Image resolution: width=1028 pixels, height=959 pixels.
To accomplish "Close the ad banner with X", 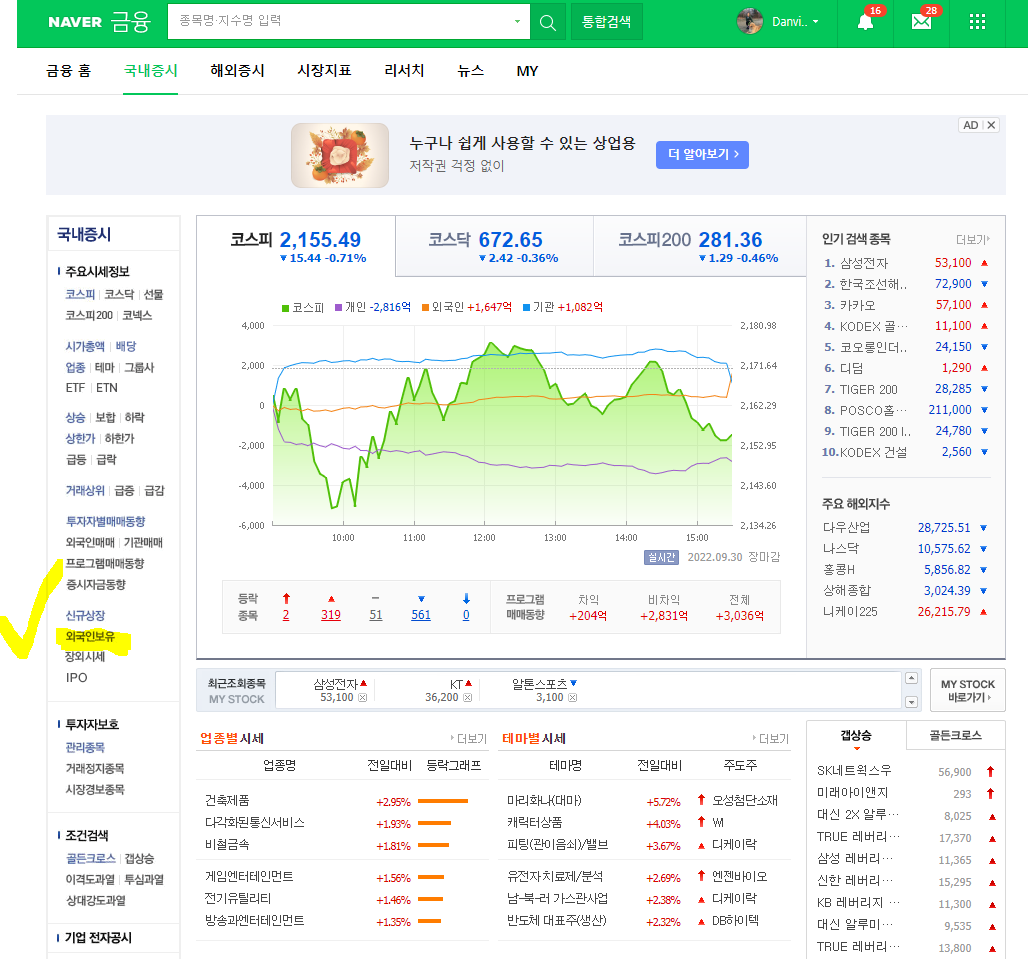I will pyautogui.click(x=991, y=125).
